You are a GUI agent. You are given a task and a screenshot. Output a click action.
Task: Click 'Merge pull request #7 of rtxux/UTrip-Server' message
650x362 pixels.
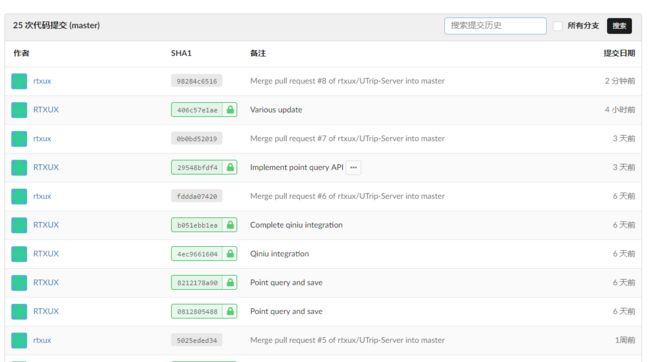pyautogui.click(x=347, y=138)
